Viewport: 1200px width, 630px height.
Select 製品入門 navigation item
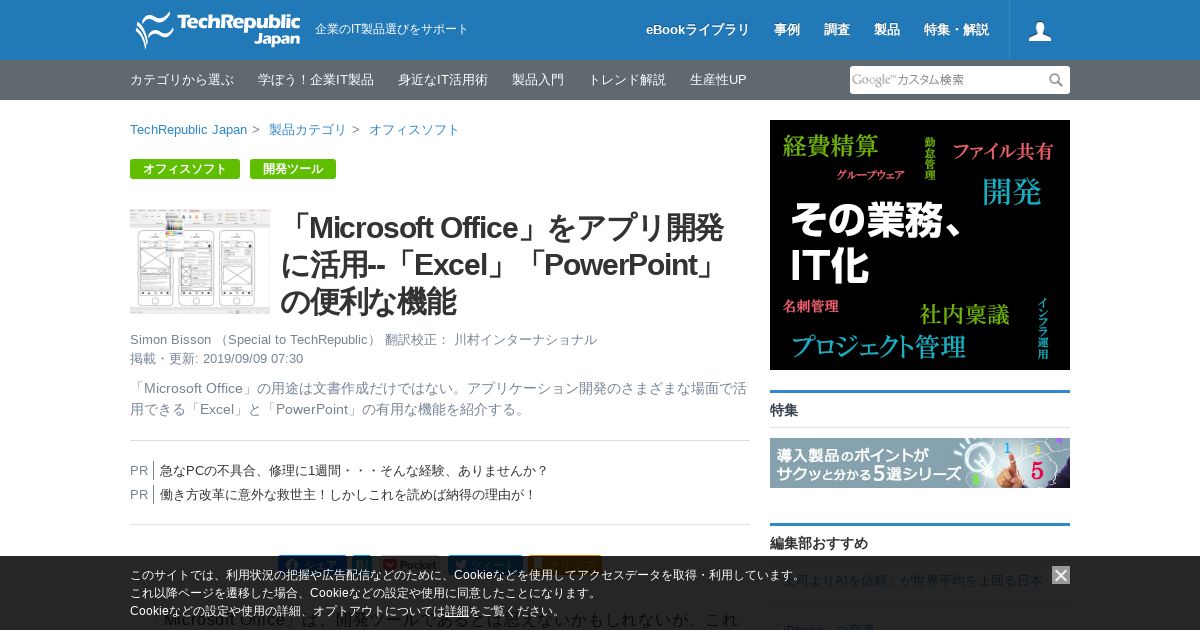coord(538,80)
